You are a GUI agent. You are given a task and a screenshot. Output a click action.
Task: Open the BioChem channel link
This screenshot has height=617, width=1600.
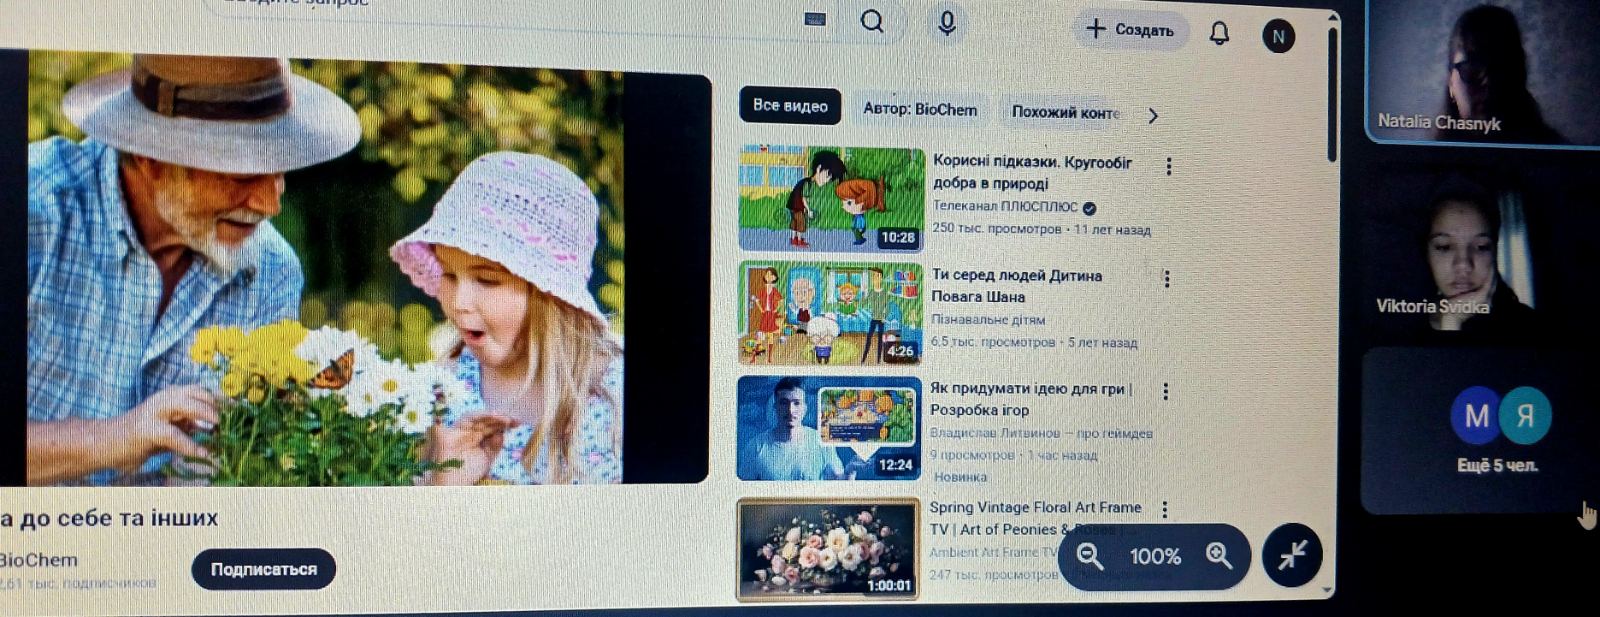(x=38, y=560)
